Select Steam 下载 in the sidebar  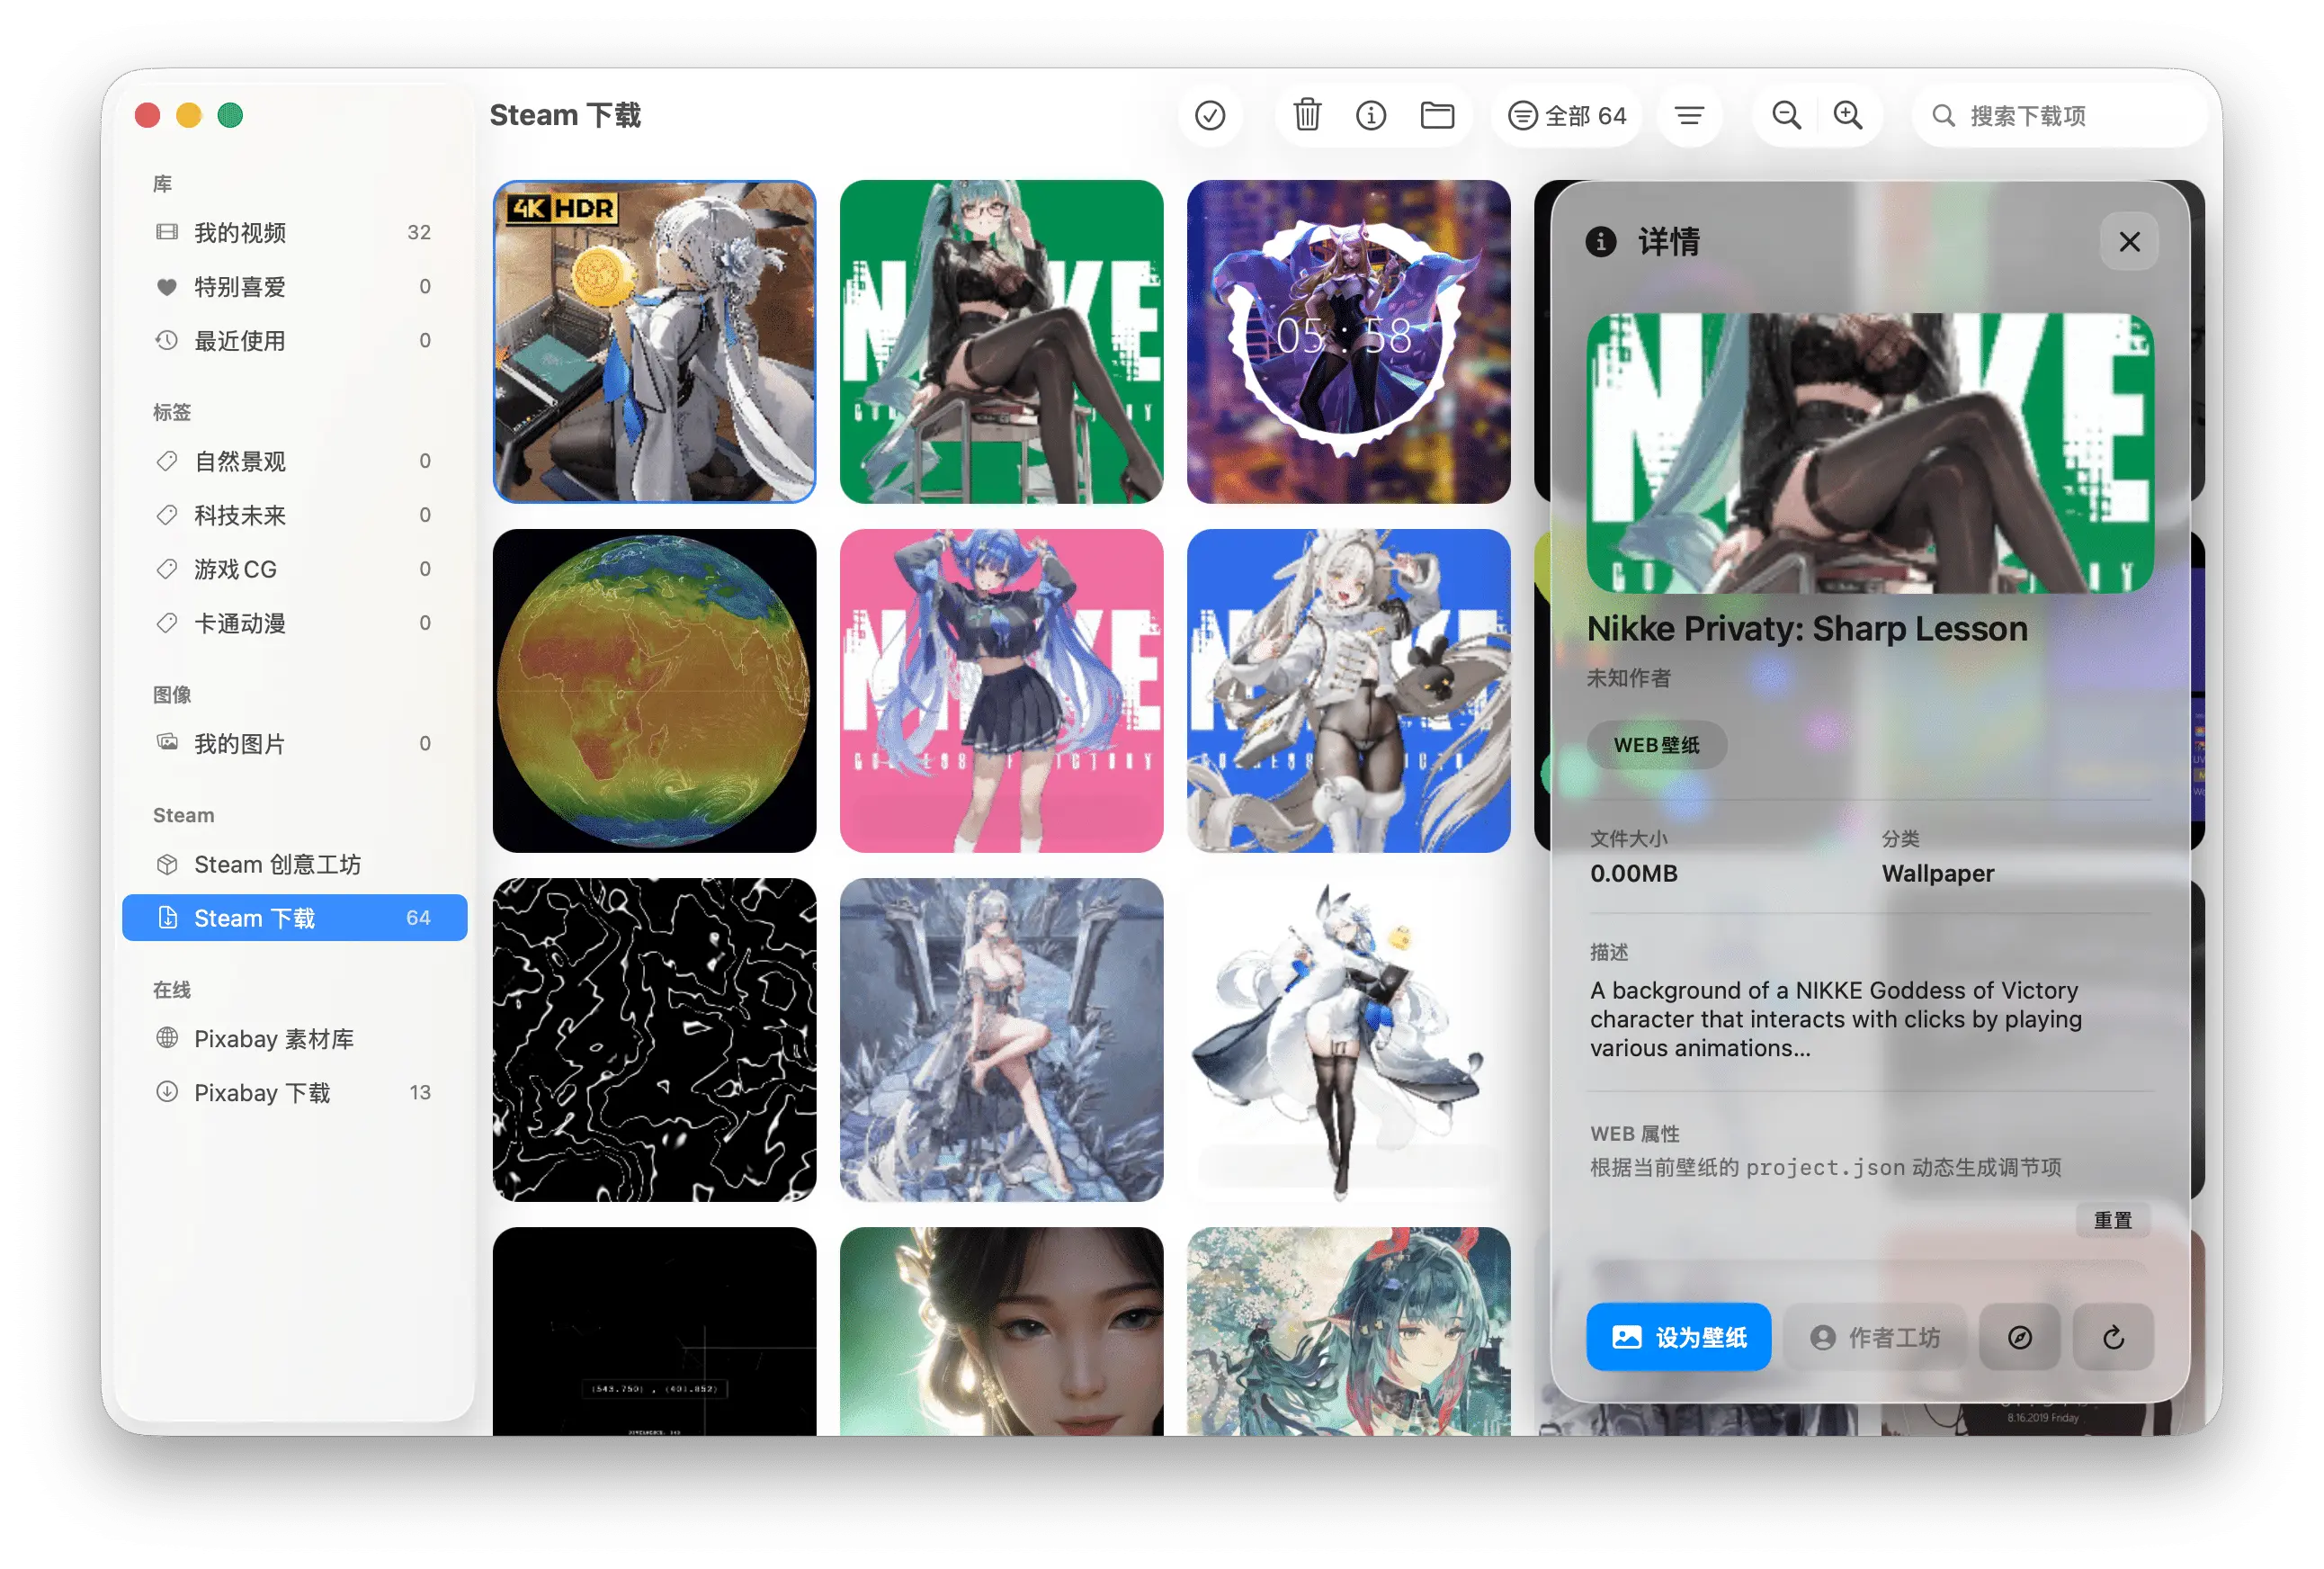tap(294, 918)
